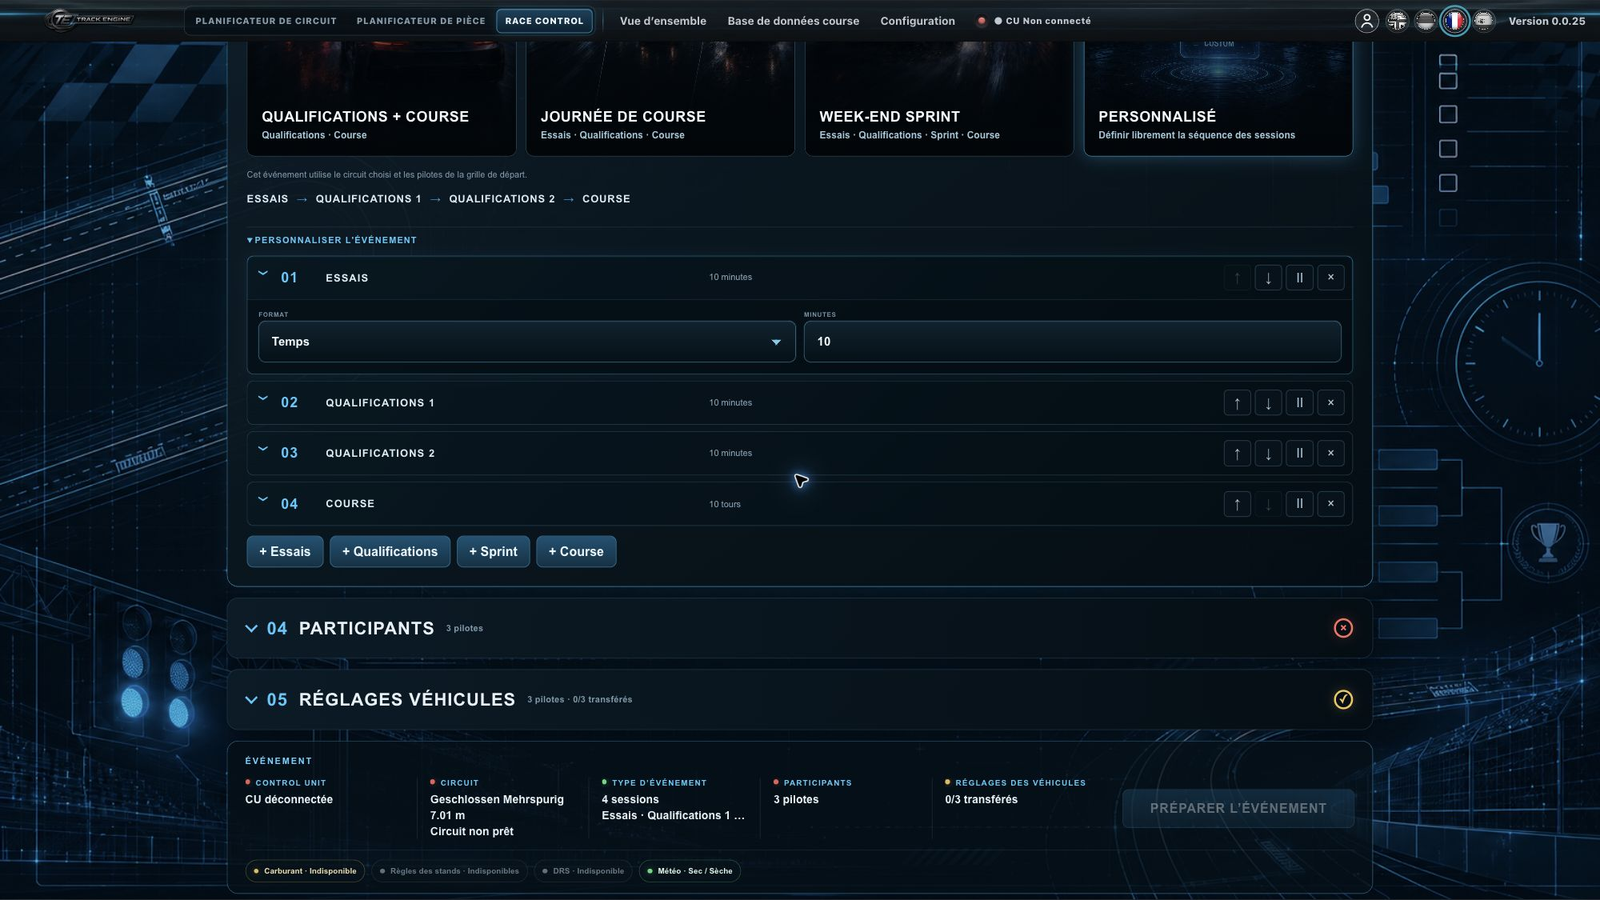Open the Configuration menu
This screenshot has height=900, width=1600.
[x=917, y=21]
